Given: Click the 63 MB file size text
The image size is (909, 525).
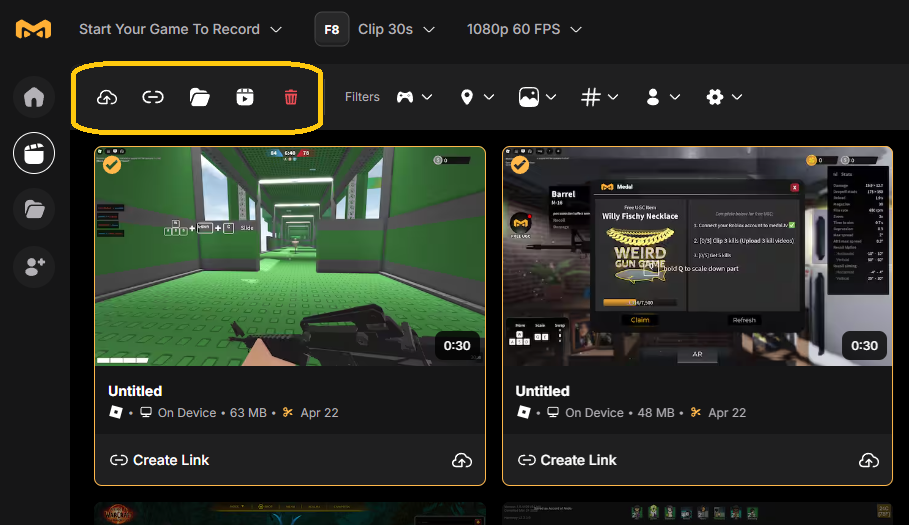Looking at the screenshot, I should (x=248, y=413).
